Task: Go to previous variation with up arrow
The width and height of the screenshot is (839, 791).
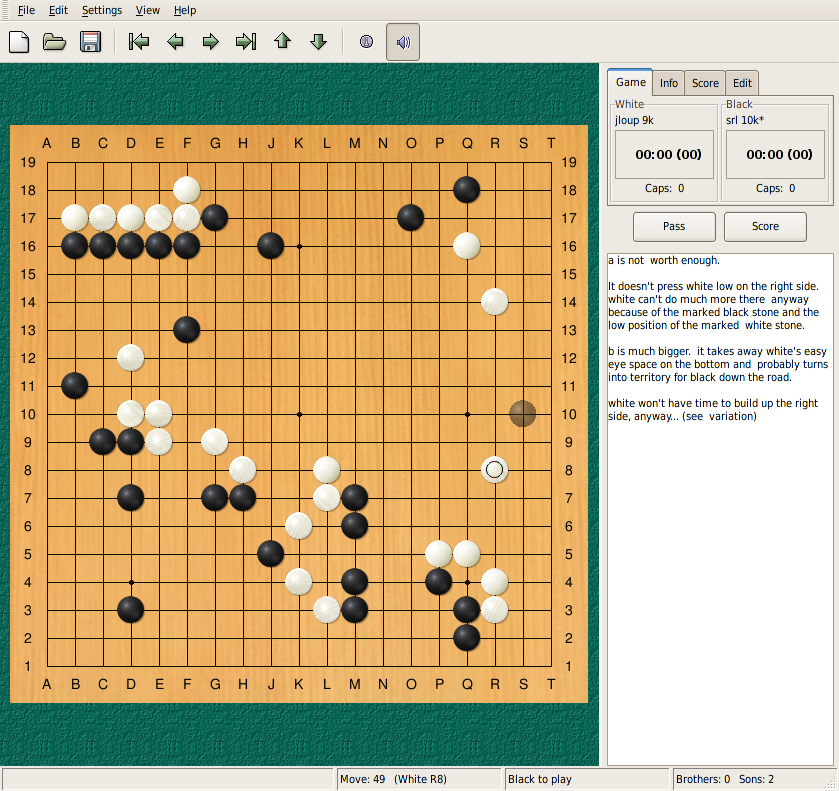Action: (x=283, y=41)
